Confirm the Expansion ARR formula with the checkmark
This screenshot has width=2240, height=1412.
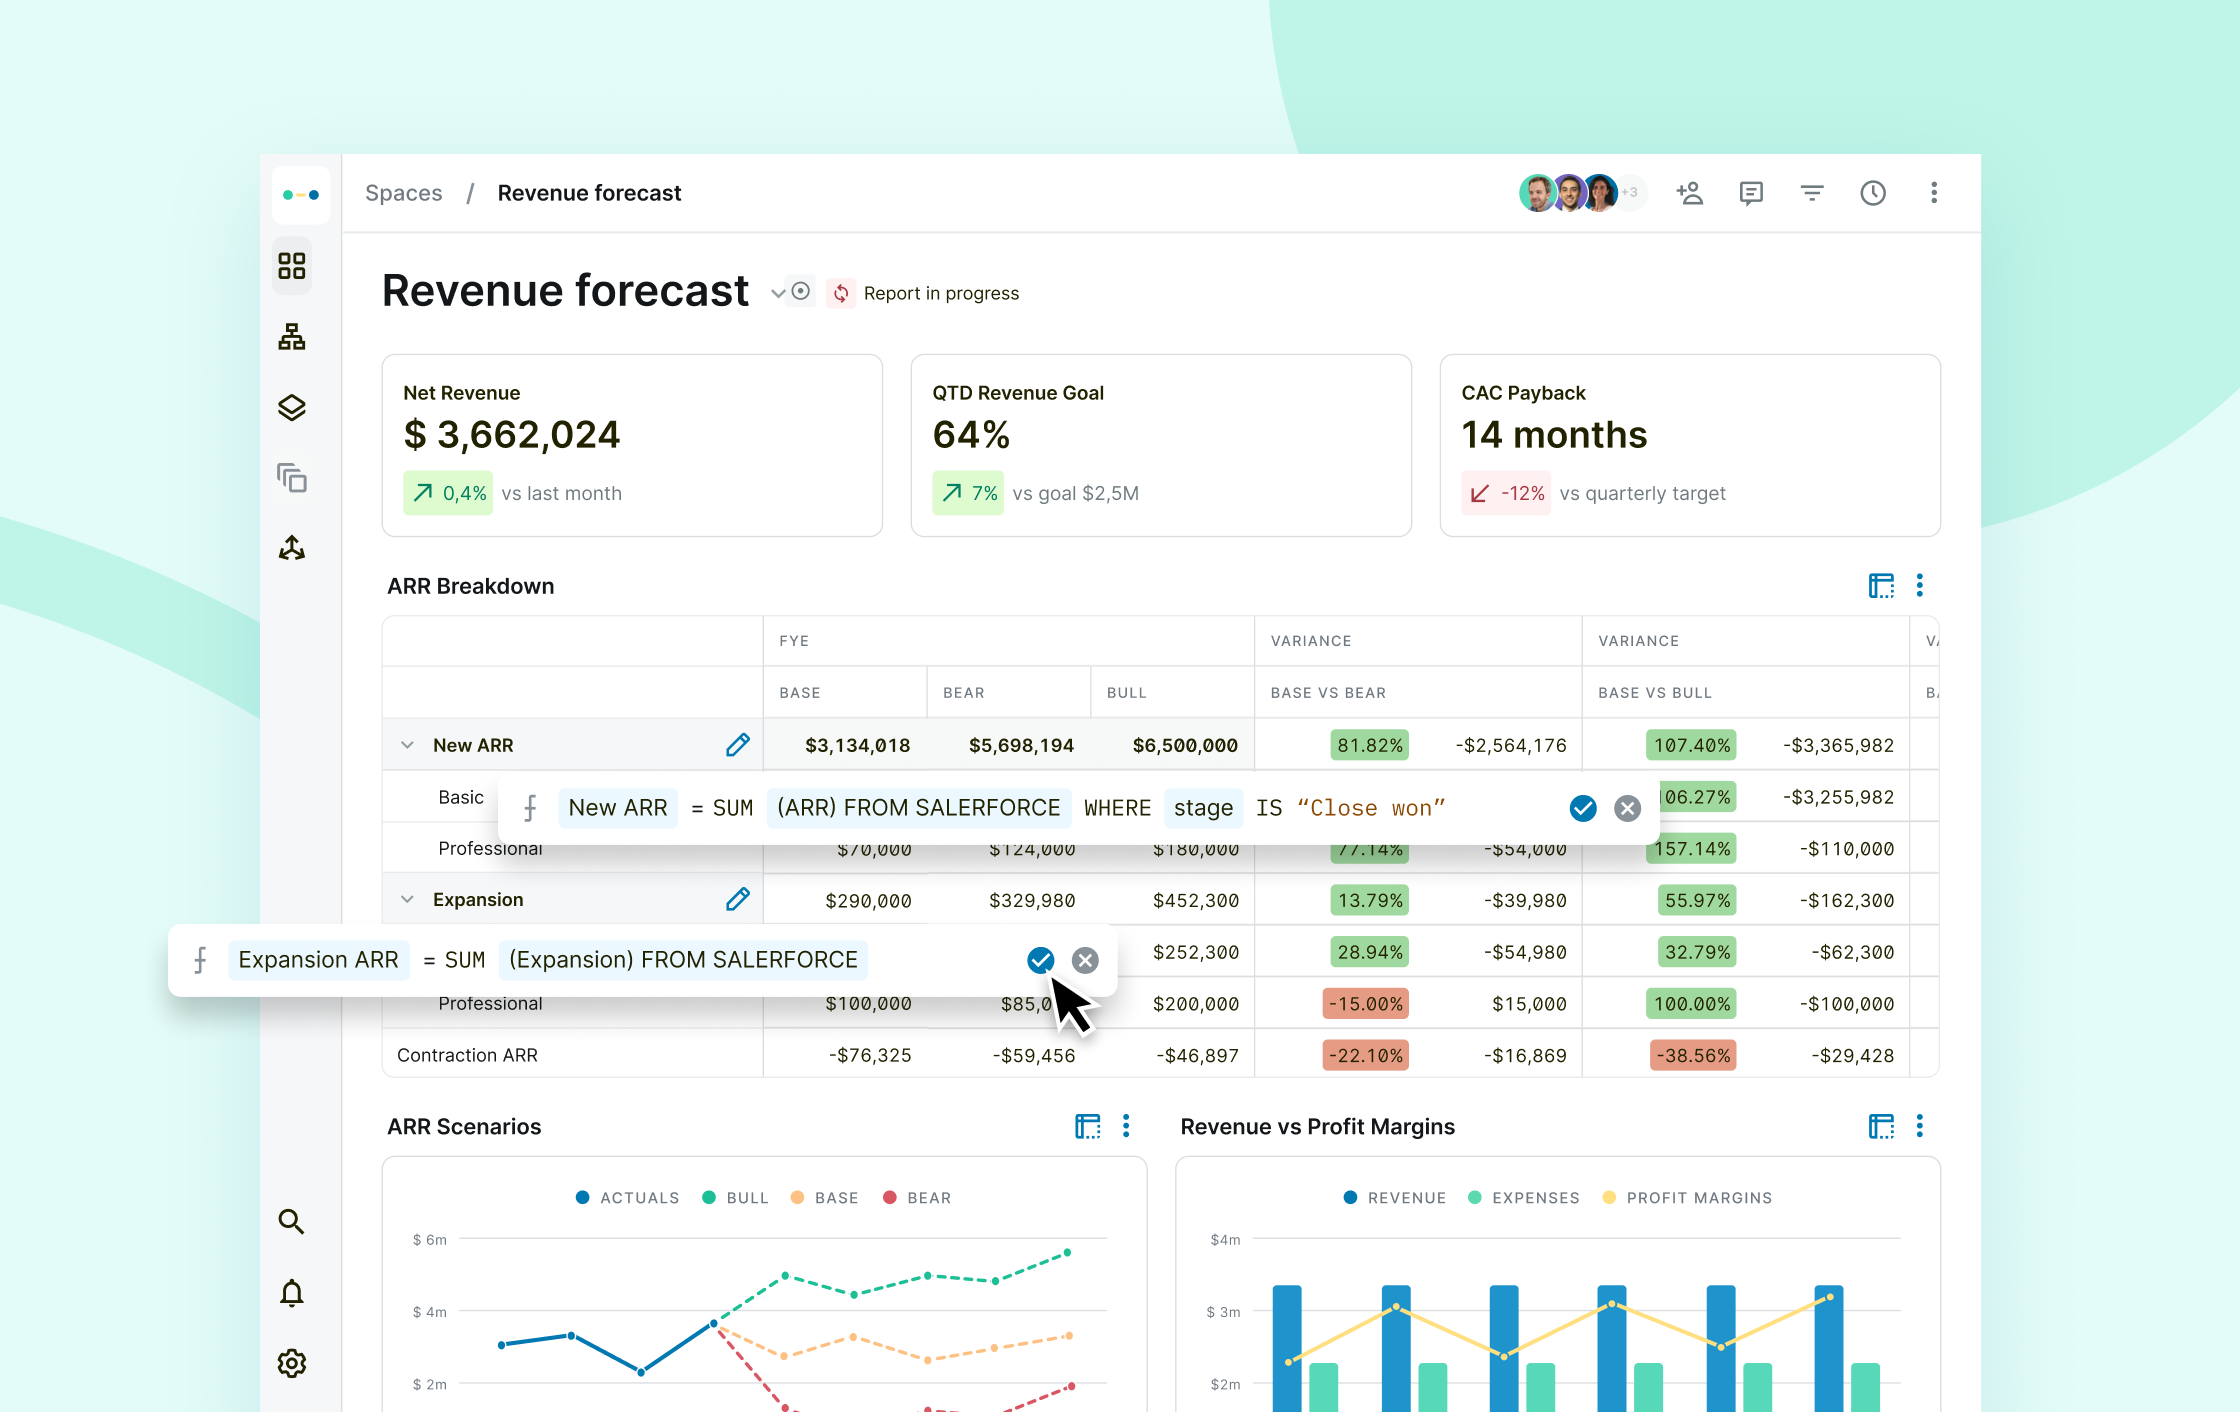coord(1040,960)
